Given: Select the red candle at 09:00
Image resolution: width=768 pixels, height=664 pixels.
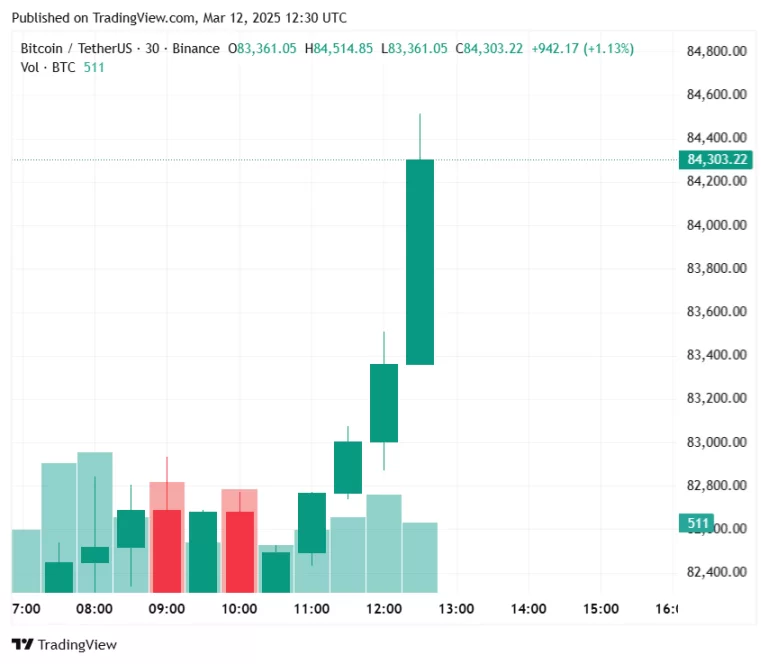Looking at the screenshot, I should pyautogui.click(x=166, y=550).
